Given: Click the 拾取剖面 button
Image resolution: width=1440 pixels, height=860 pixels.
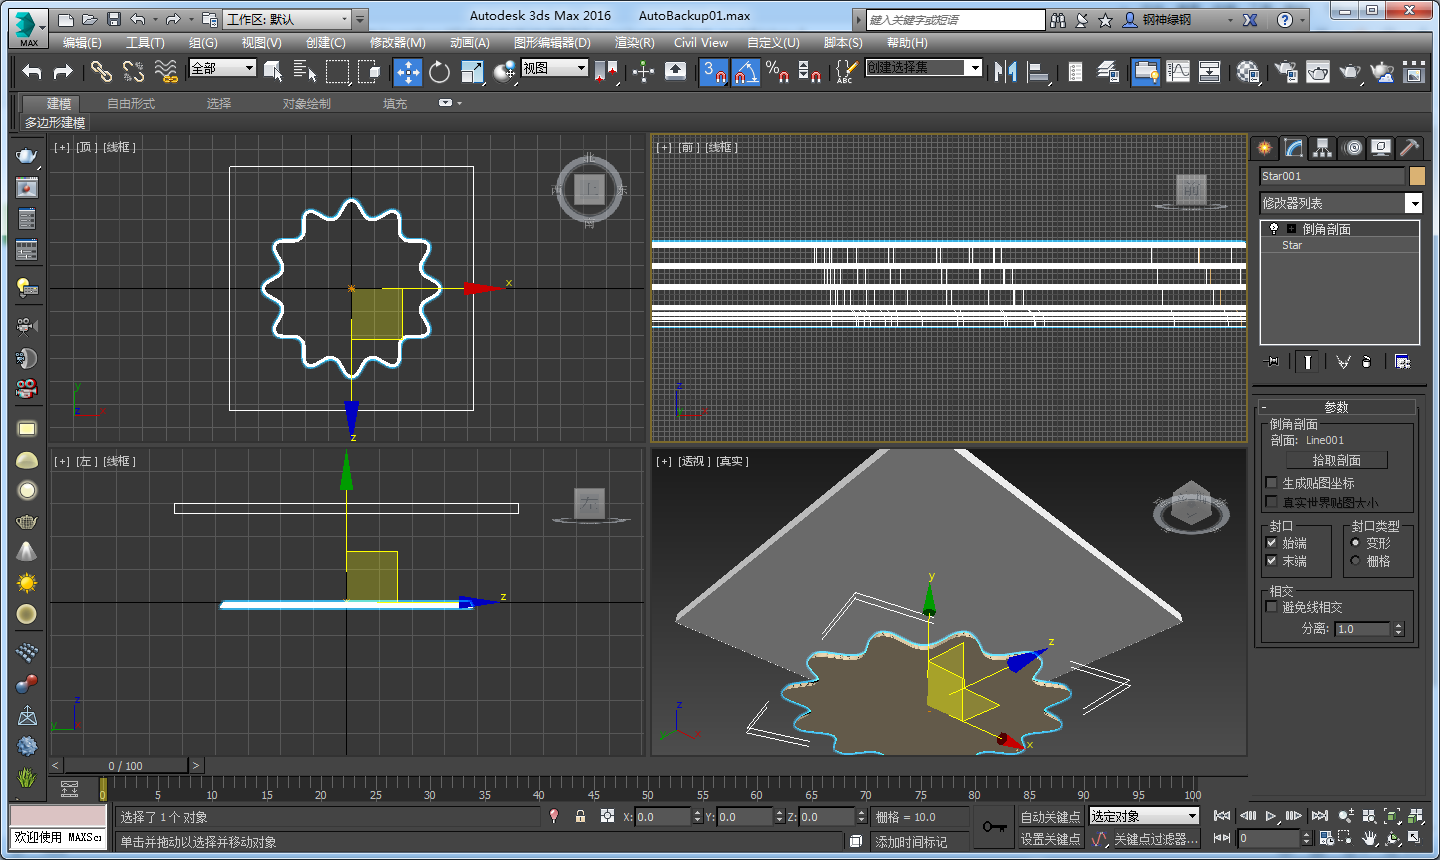Looking at the screenshot, I should (x=1336, y=460).
